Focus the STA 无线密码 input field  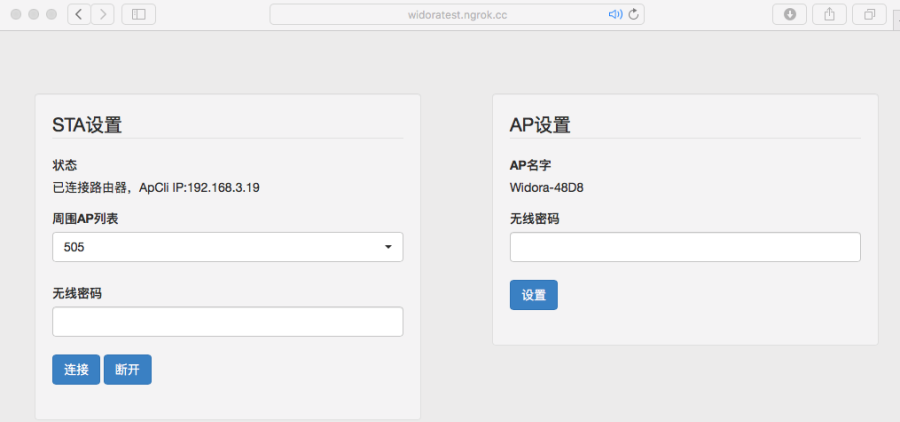click(x=227, y=321)
